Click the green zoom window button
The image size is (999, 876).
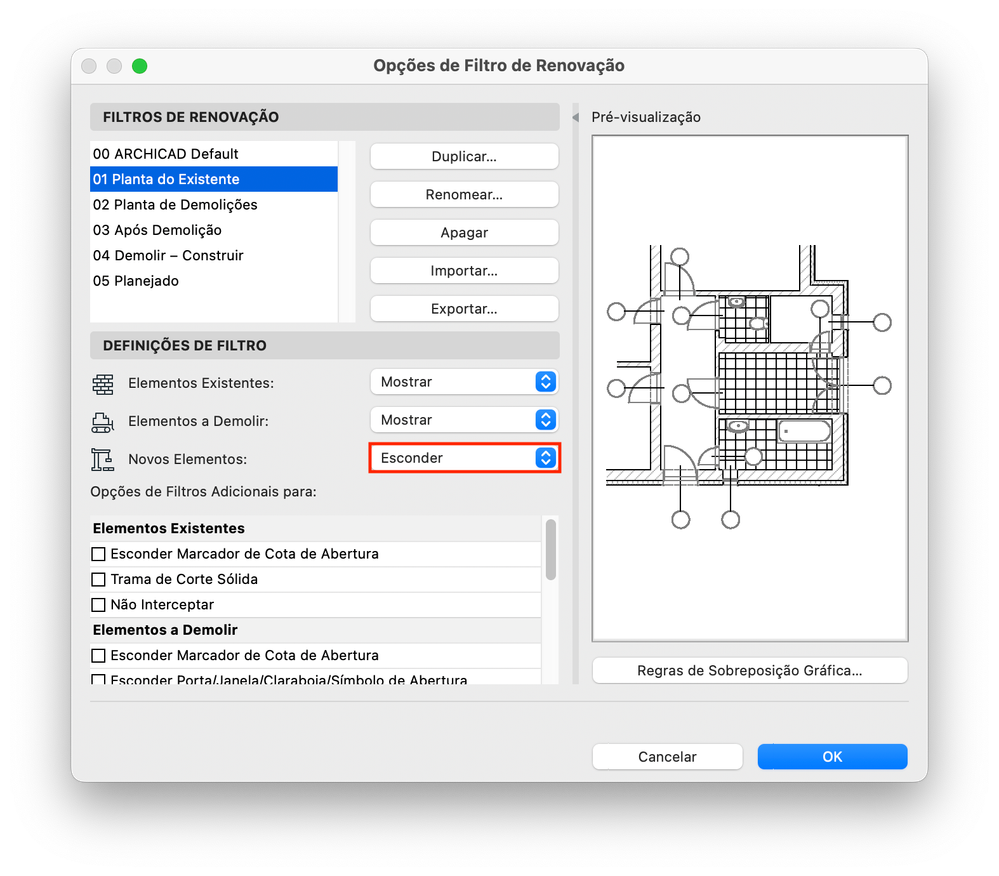click(x=140, y=66)
